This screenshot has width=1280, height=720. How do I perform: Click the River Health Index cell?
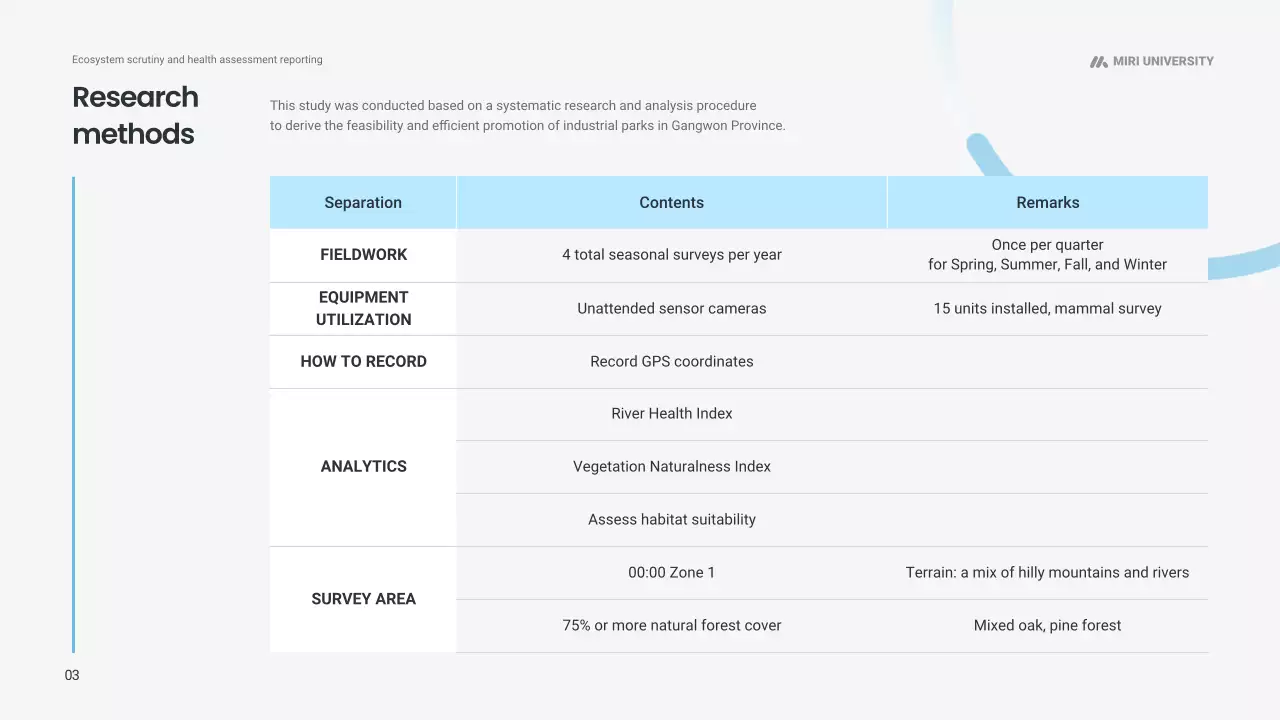click(x=671, y=414)
